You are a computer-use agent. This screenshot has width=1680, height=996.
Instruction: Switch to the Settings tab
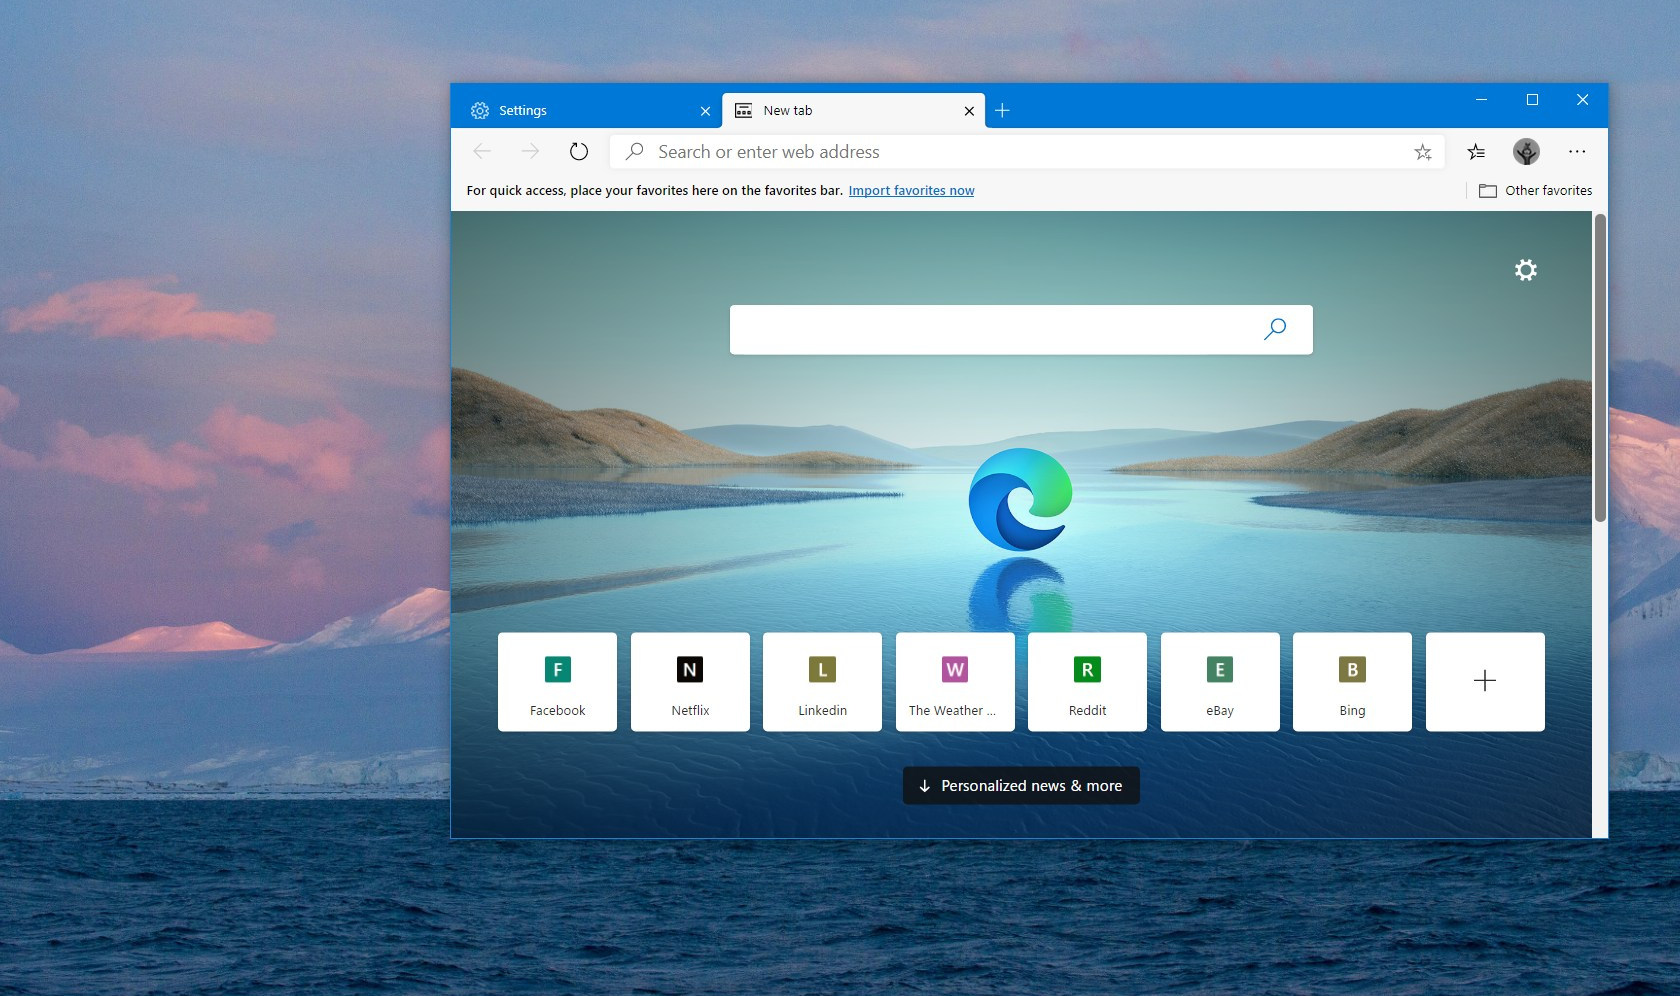point(580,110)
